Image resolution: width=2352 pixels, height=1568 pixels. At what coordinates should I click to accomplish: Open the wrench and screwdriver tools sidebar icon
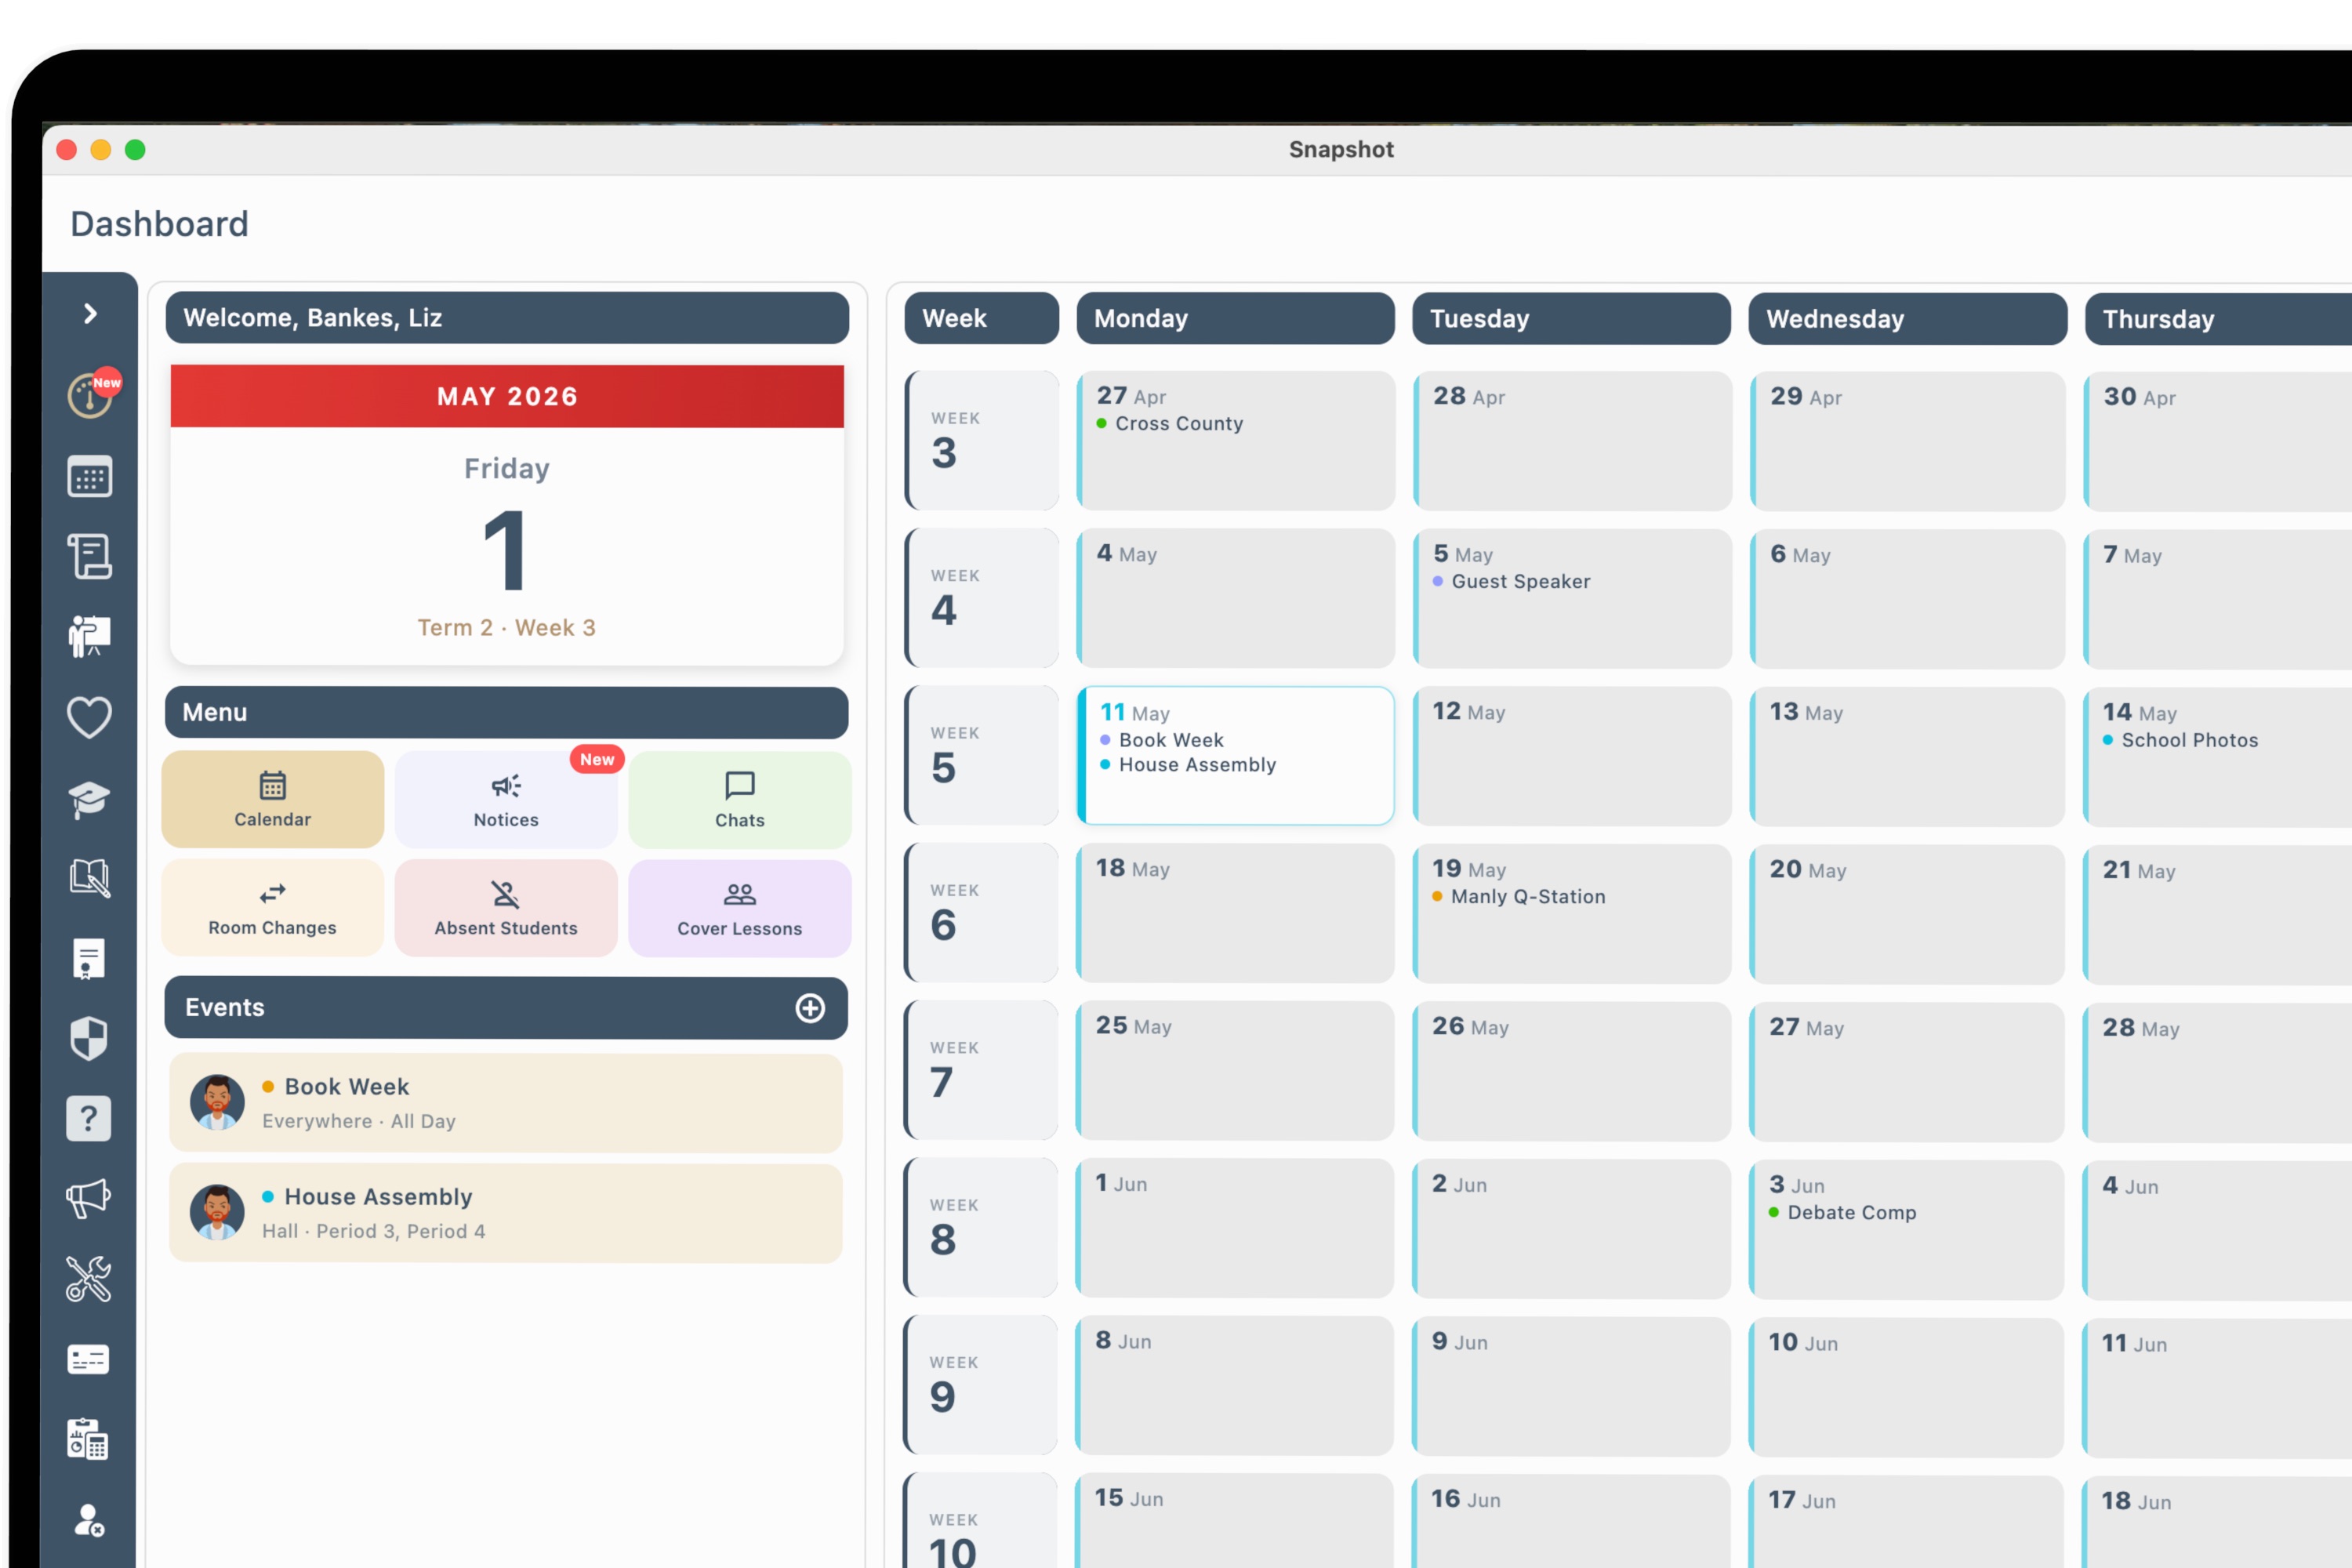click(89, 1279)
